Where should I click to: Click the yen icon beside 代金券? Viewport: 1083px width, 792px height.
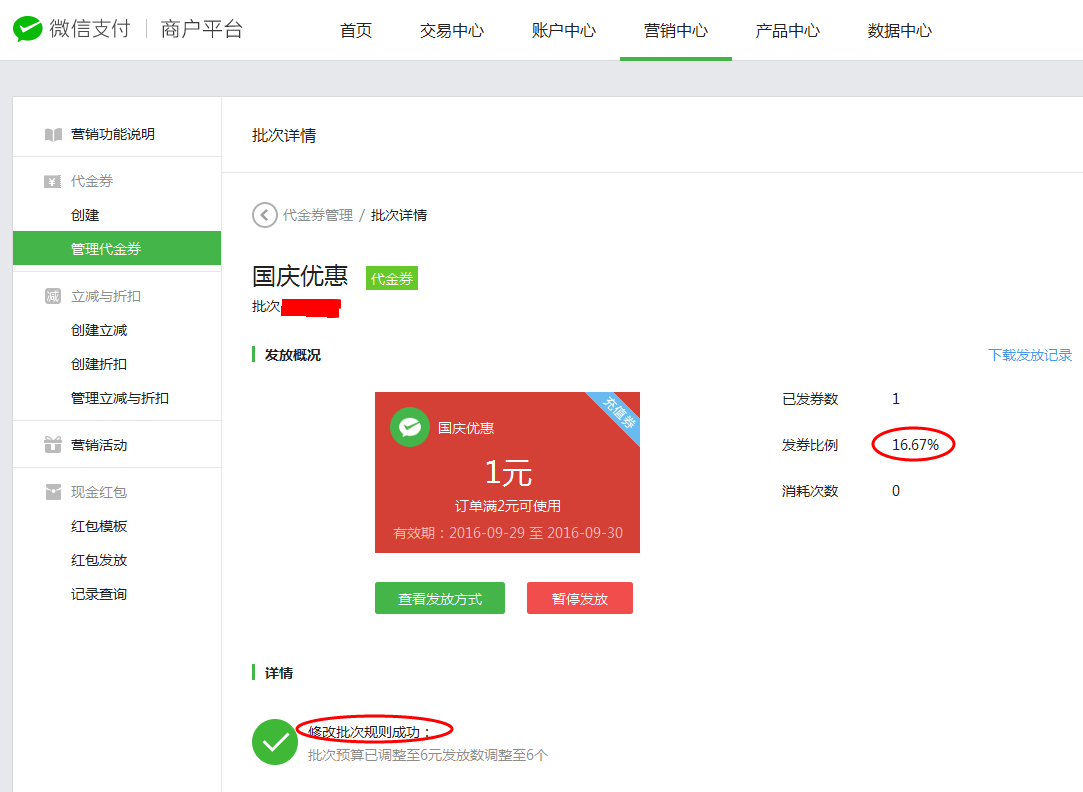[52, 182]
